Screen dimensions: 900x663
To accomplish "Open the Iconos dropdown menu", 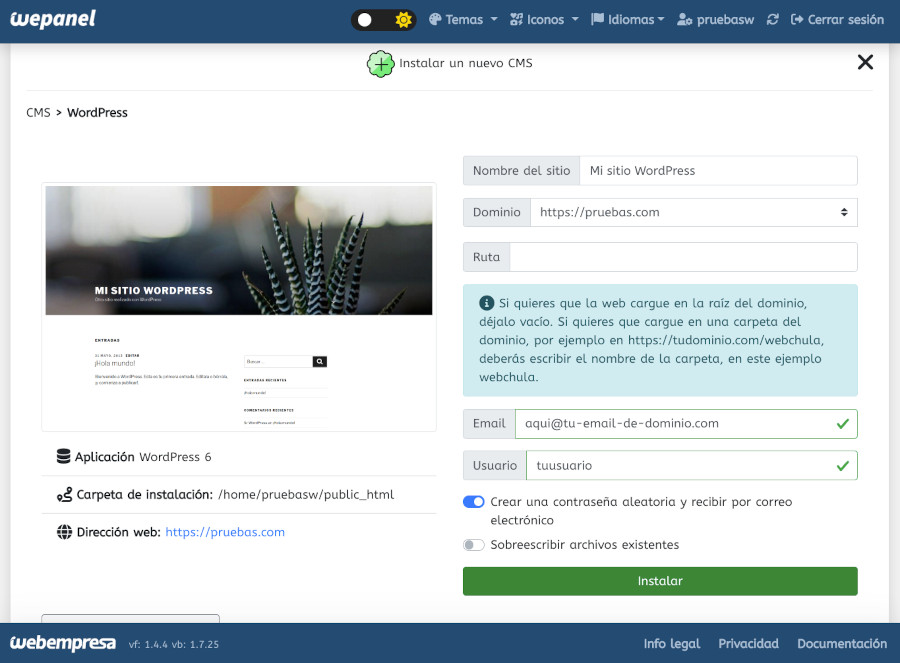I will pos(544,20).
